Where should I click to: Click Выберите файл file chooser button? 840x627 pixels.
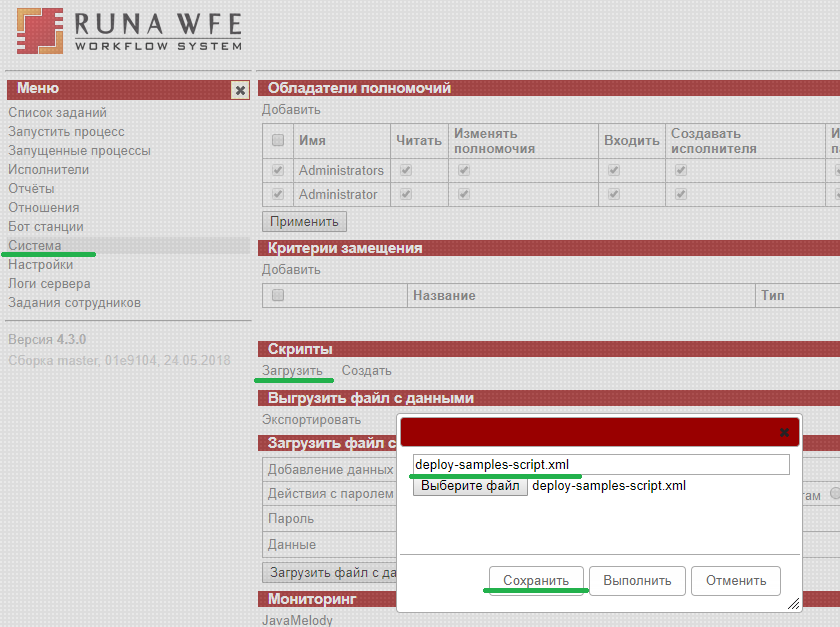(470, 487)
